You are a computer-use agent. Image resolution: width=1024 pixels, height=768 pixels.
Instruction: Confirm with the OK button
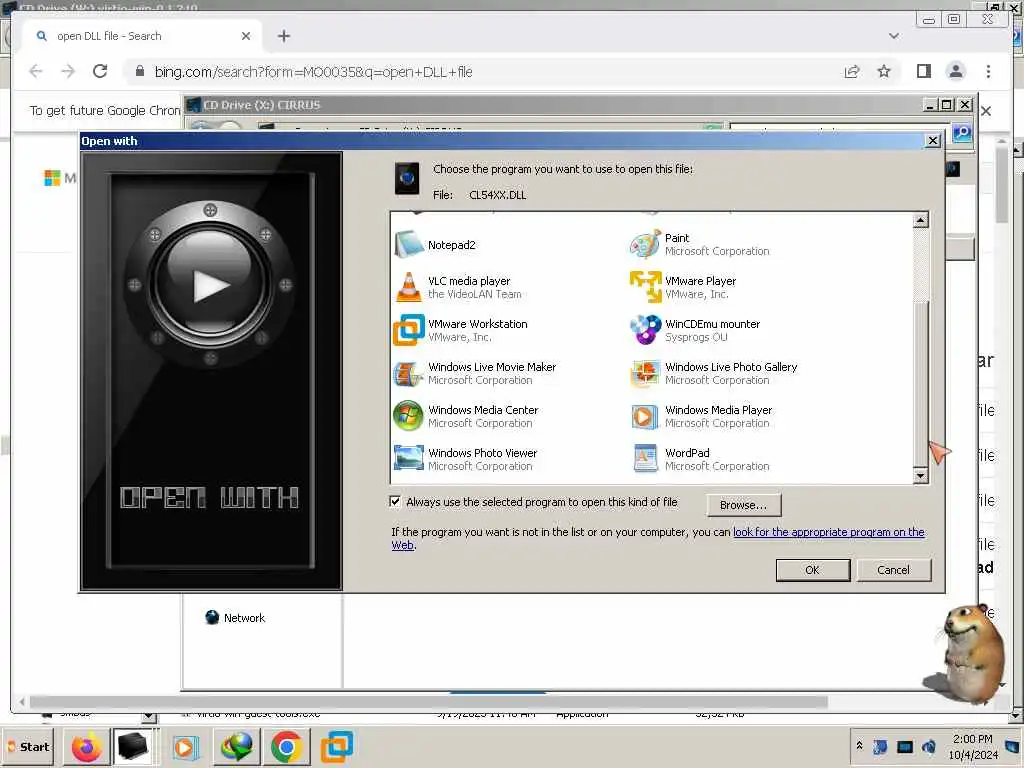click(x=812, y=569)
